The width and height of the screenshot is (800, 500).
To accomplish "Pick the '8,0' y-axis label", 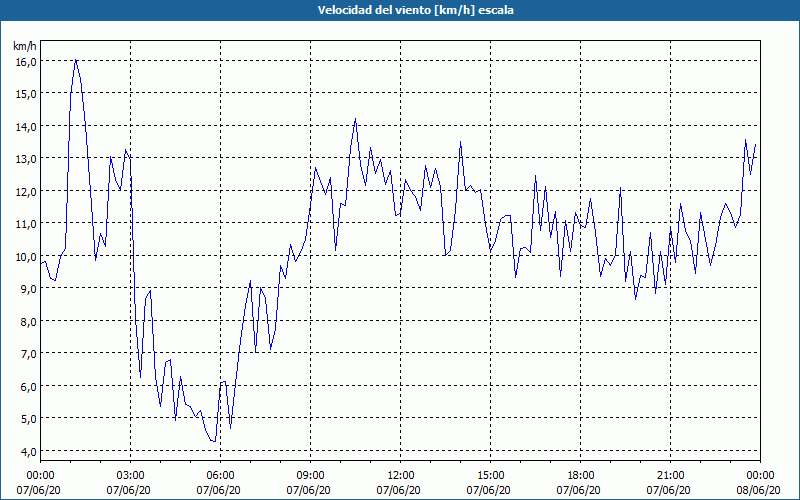I will [28, 321].
